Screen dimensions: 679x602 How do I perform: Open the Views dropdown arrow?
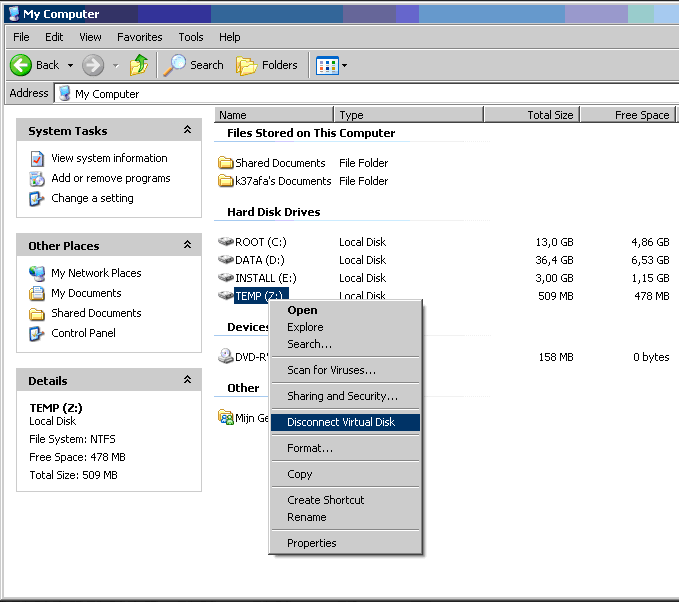[344, 66]
